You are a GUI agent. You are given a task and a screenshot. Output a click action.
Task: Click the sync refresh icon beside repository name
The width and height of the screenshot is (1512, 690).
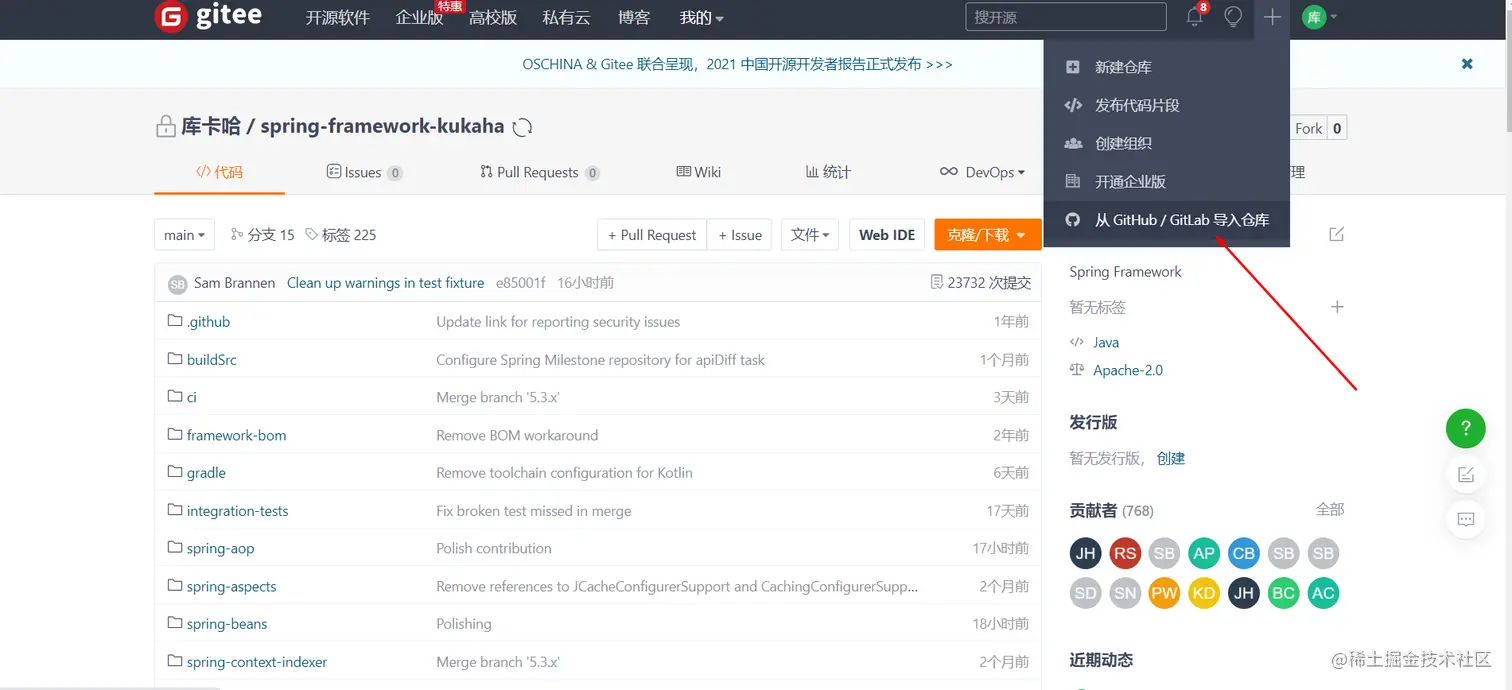click(522, 127)
